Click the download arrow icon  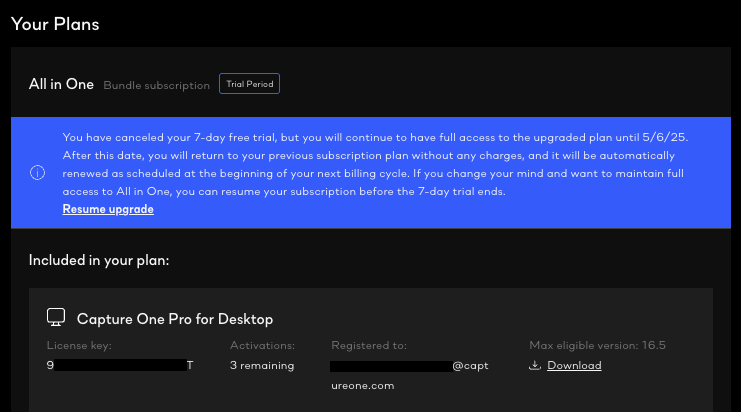tap(535, 365)
